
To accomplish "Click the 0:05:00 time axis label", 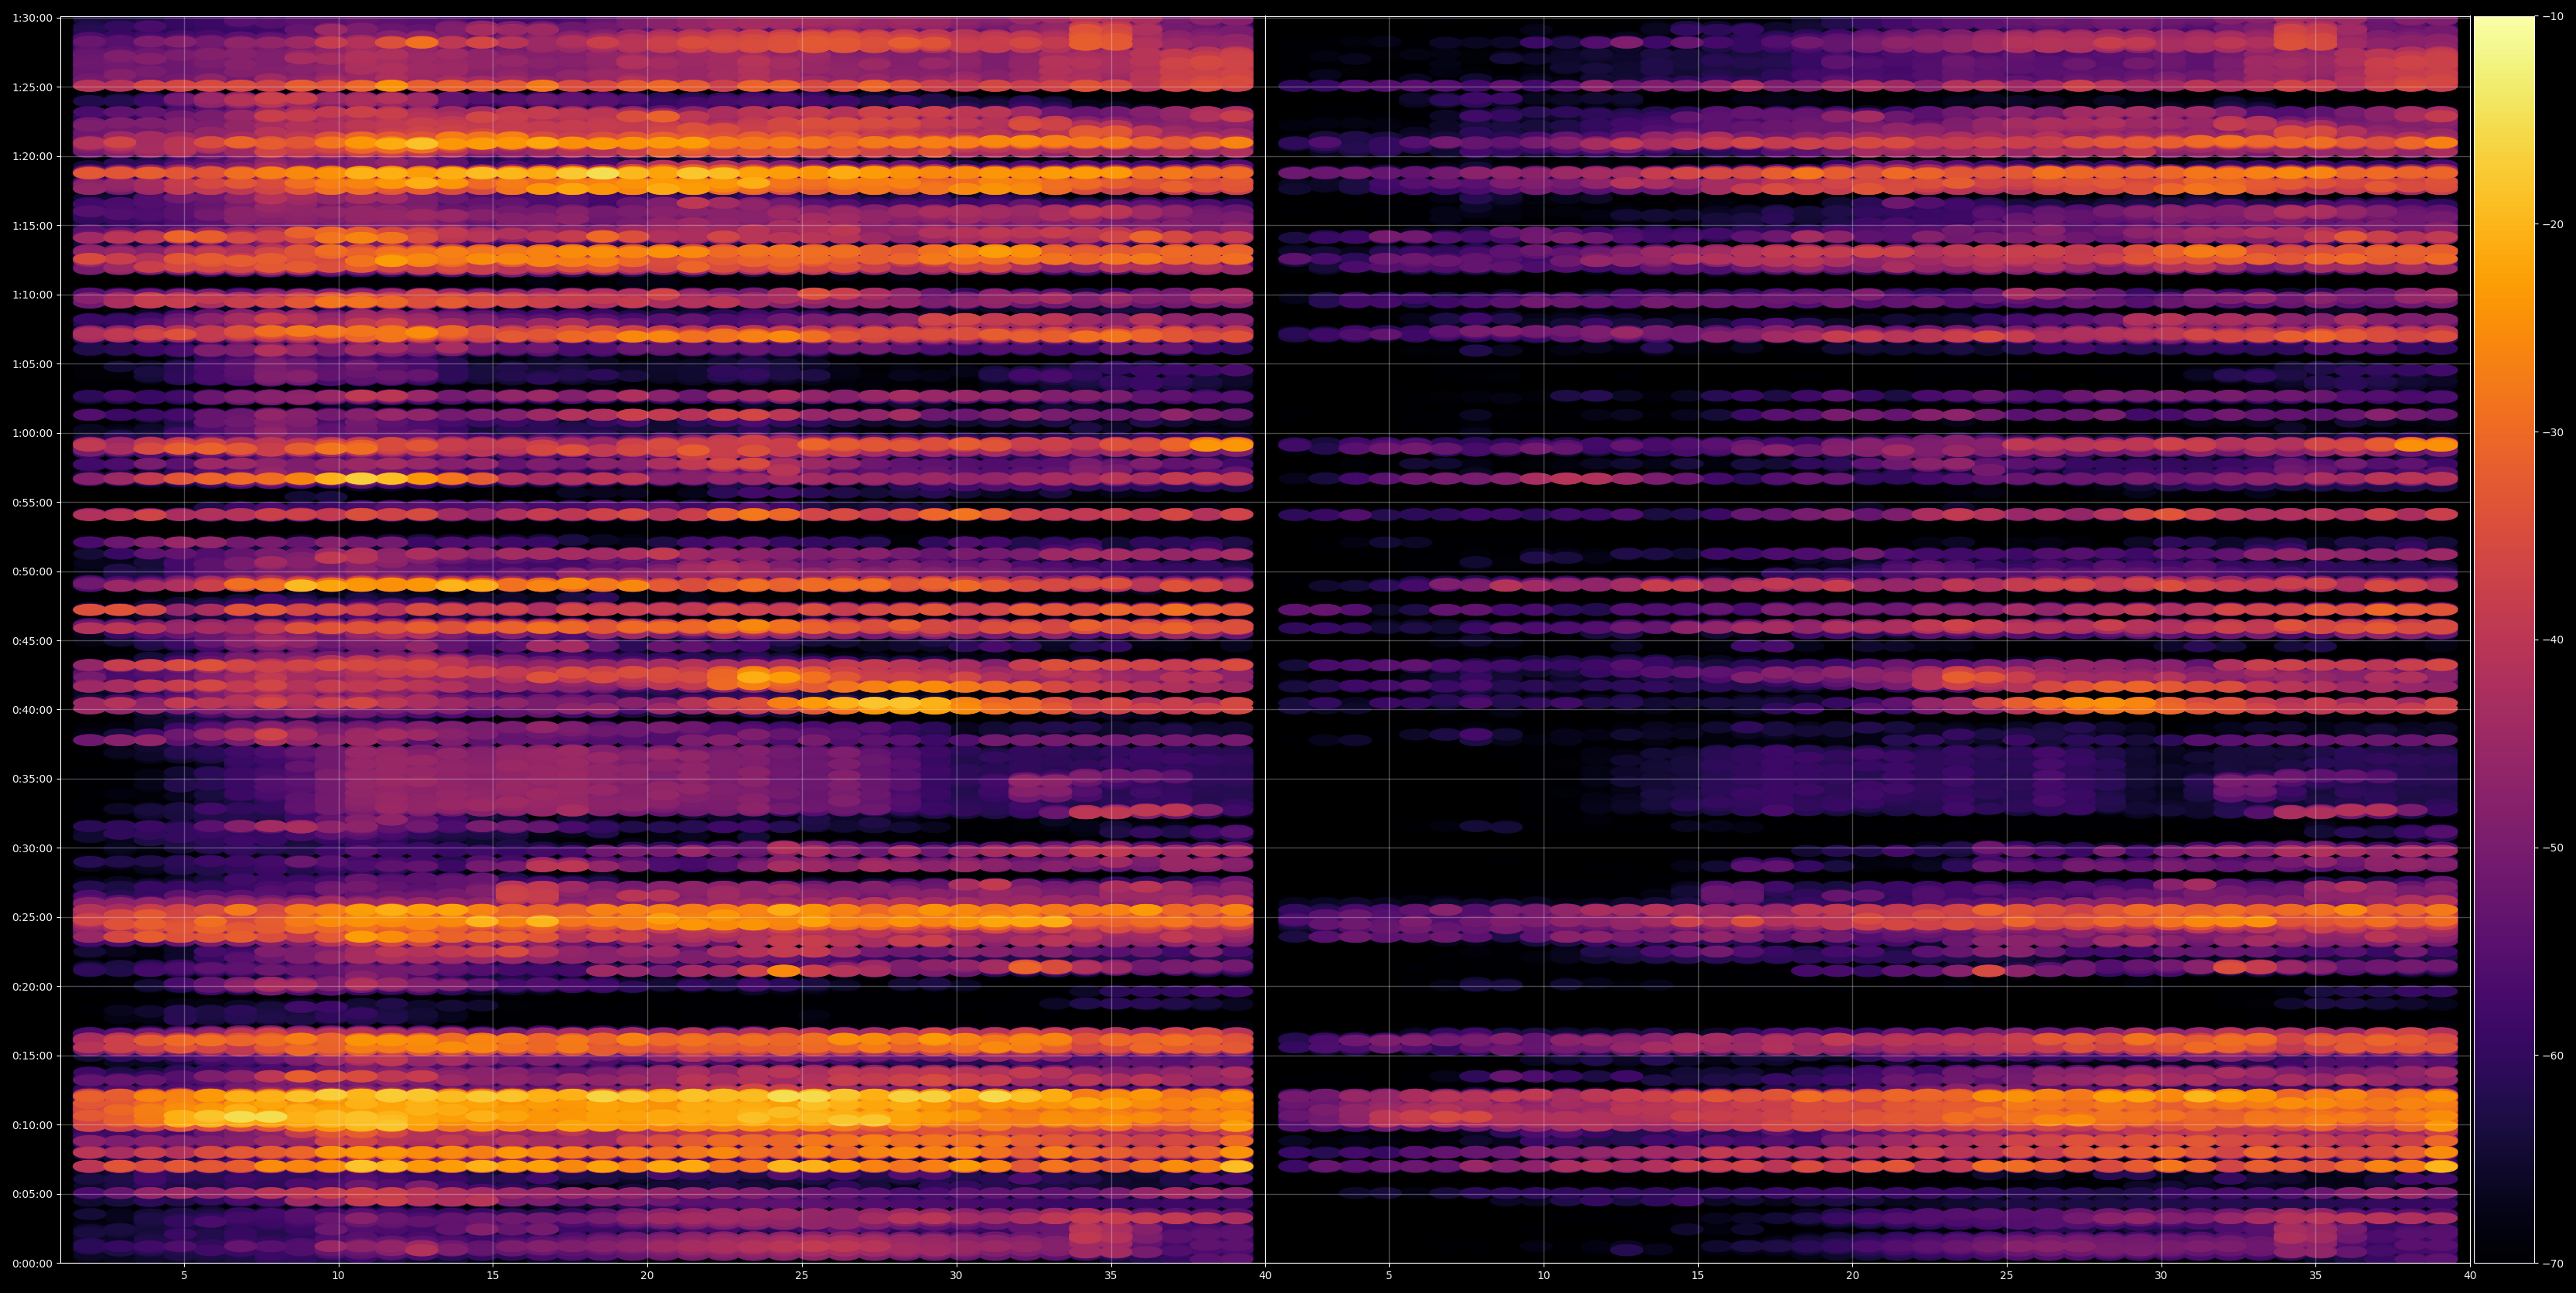I will (32, 1194).
